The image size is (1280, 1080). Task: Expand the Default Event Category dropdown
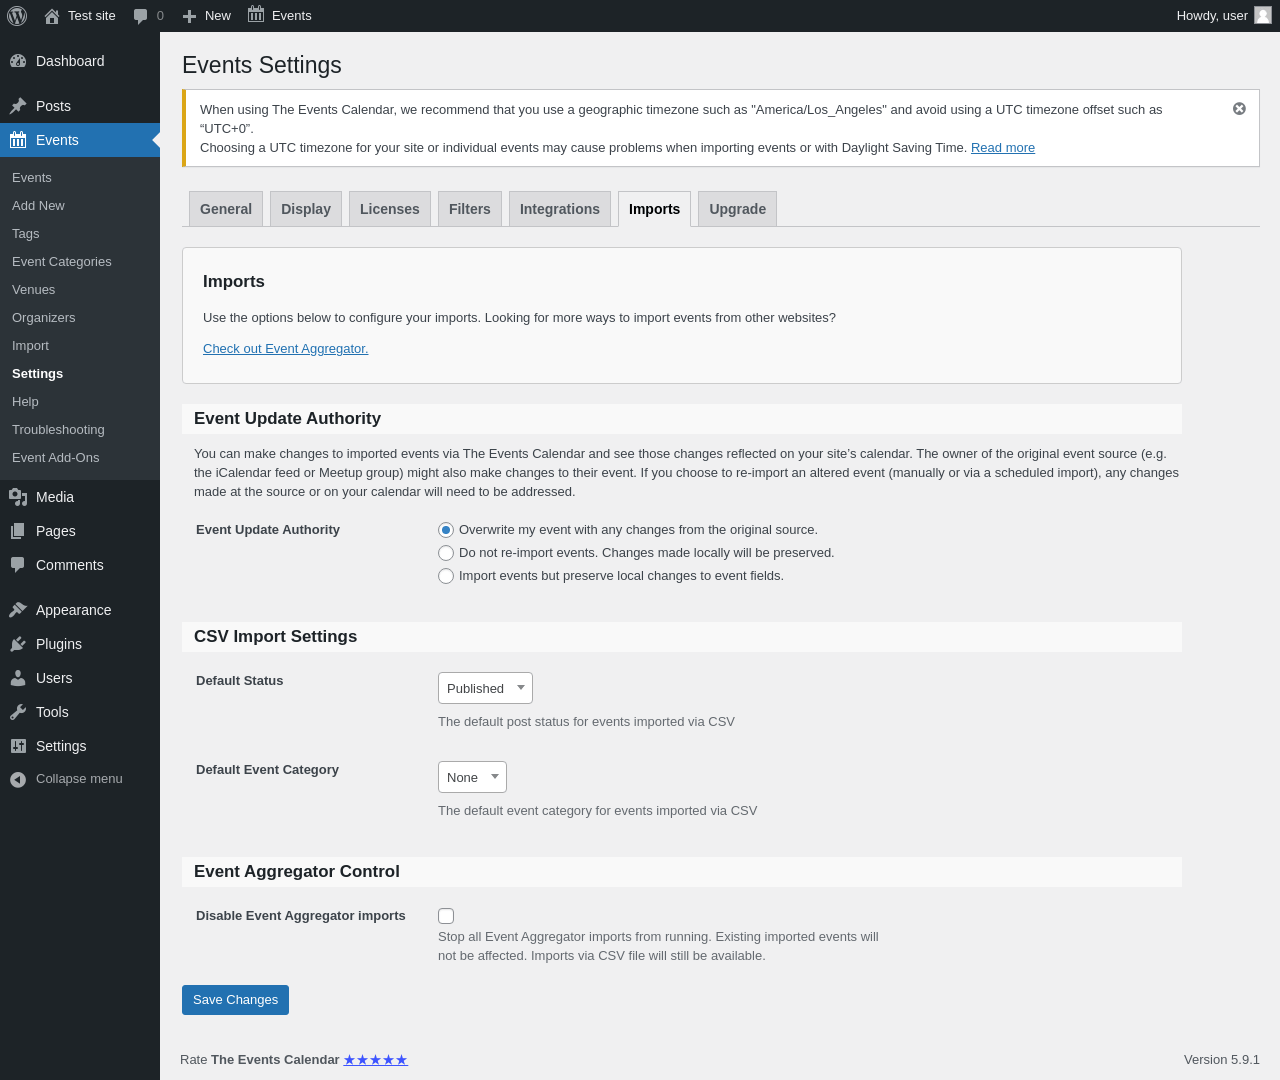point(472,777)
